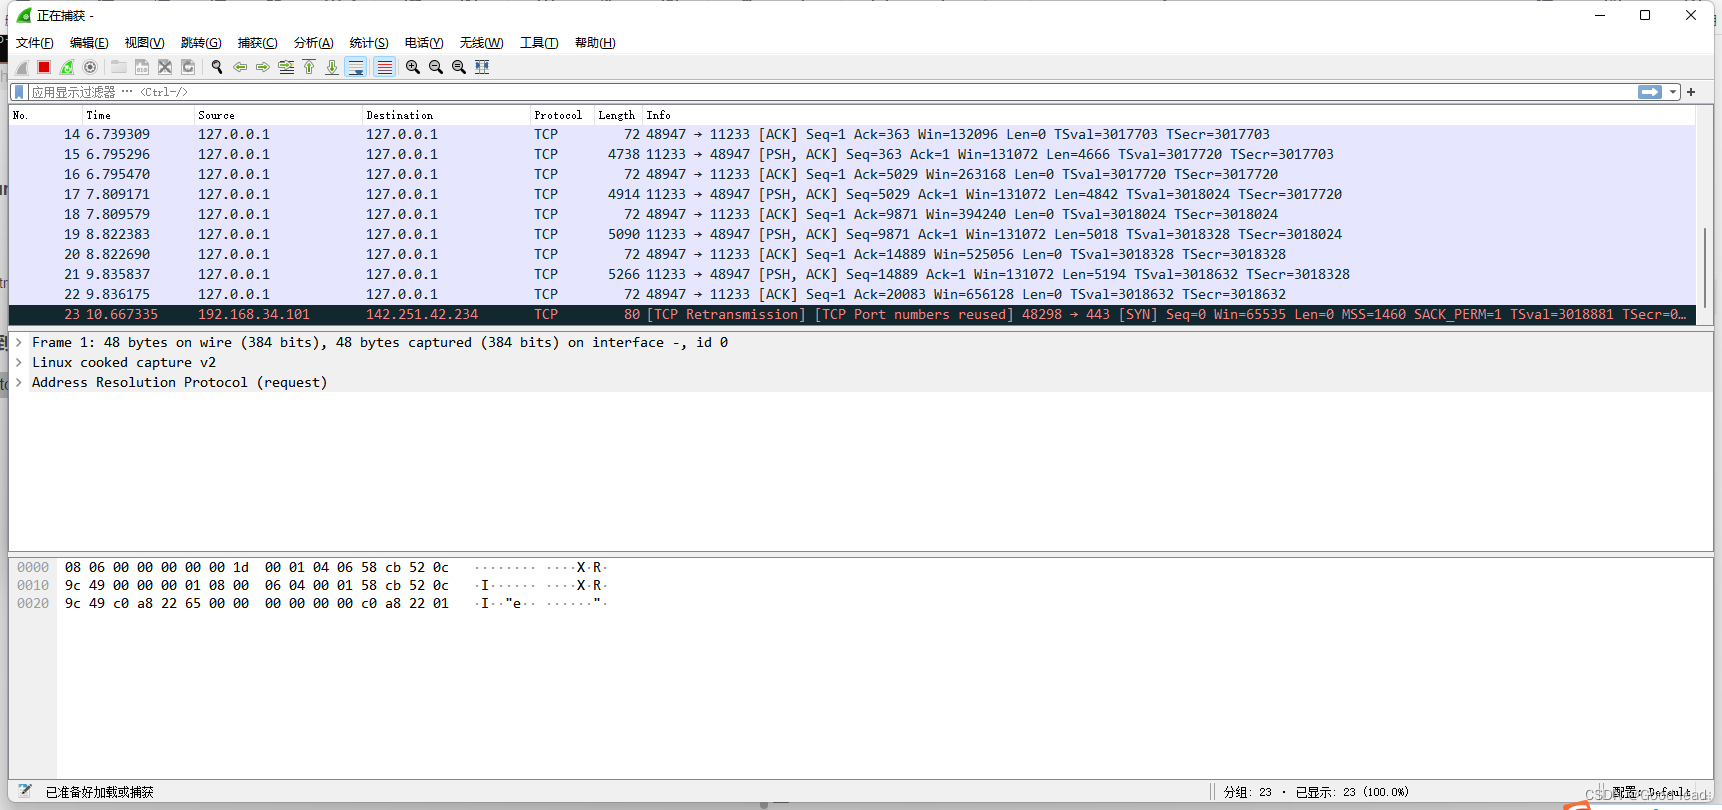This screenshot has height=810, width=1722.
Task: Open the 统计(S) menu
Action: [x=369, y=43]
